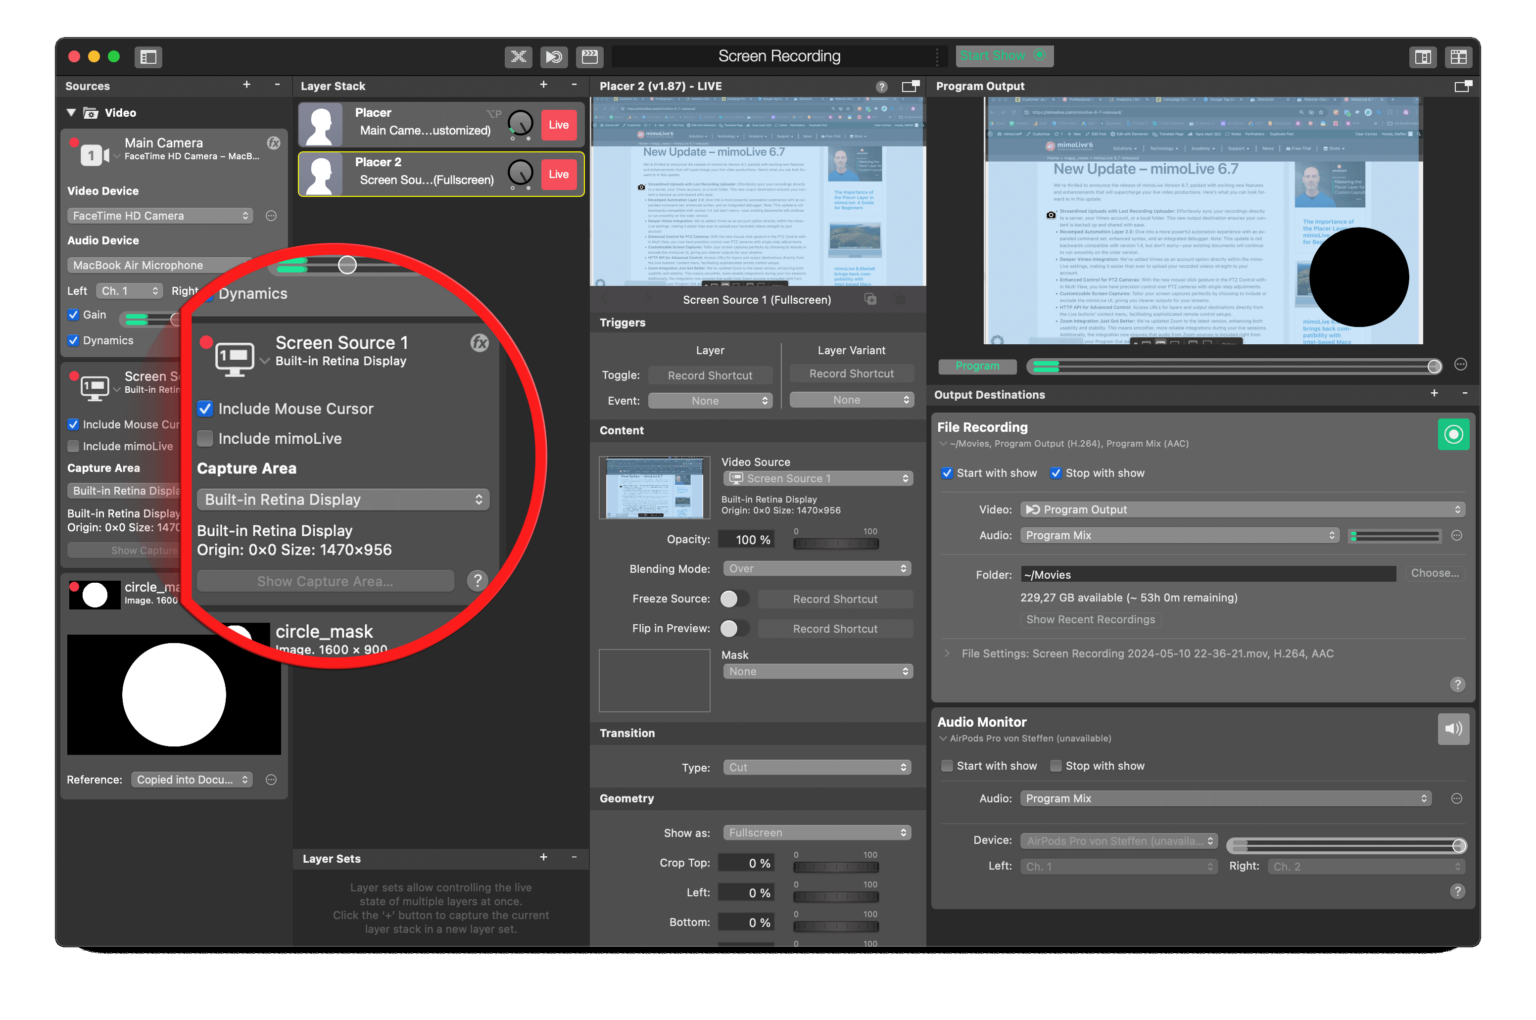This screenshot has width=1536, height=1020.
Task: Add a new Output Destination with plus
Action: point(1434,394)
